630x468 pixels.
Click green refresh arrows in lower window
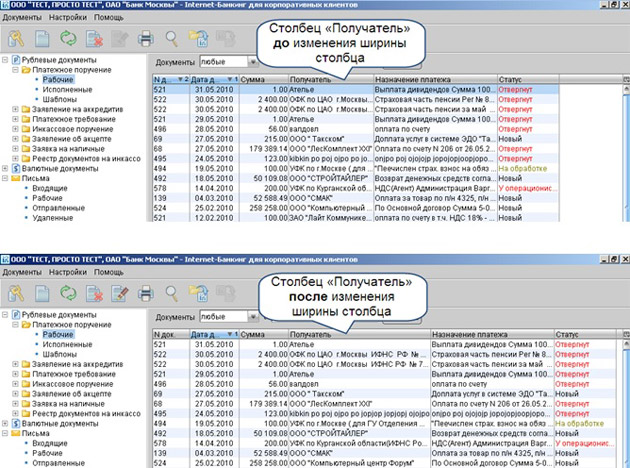[68, 293]
